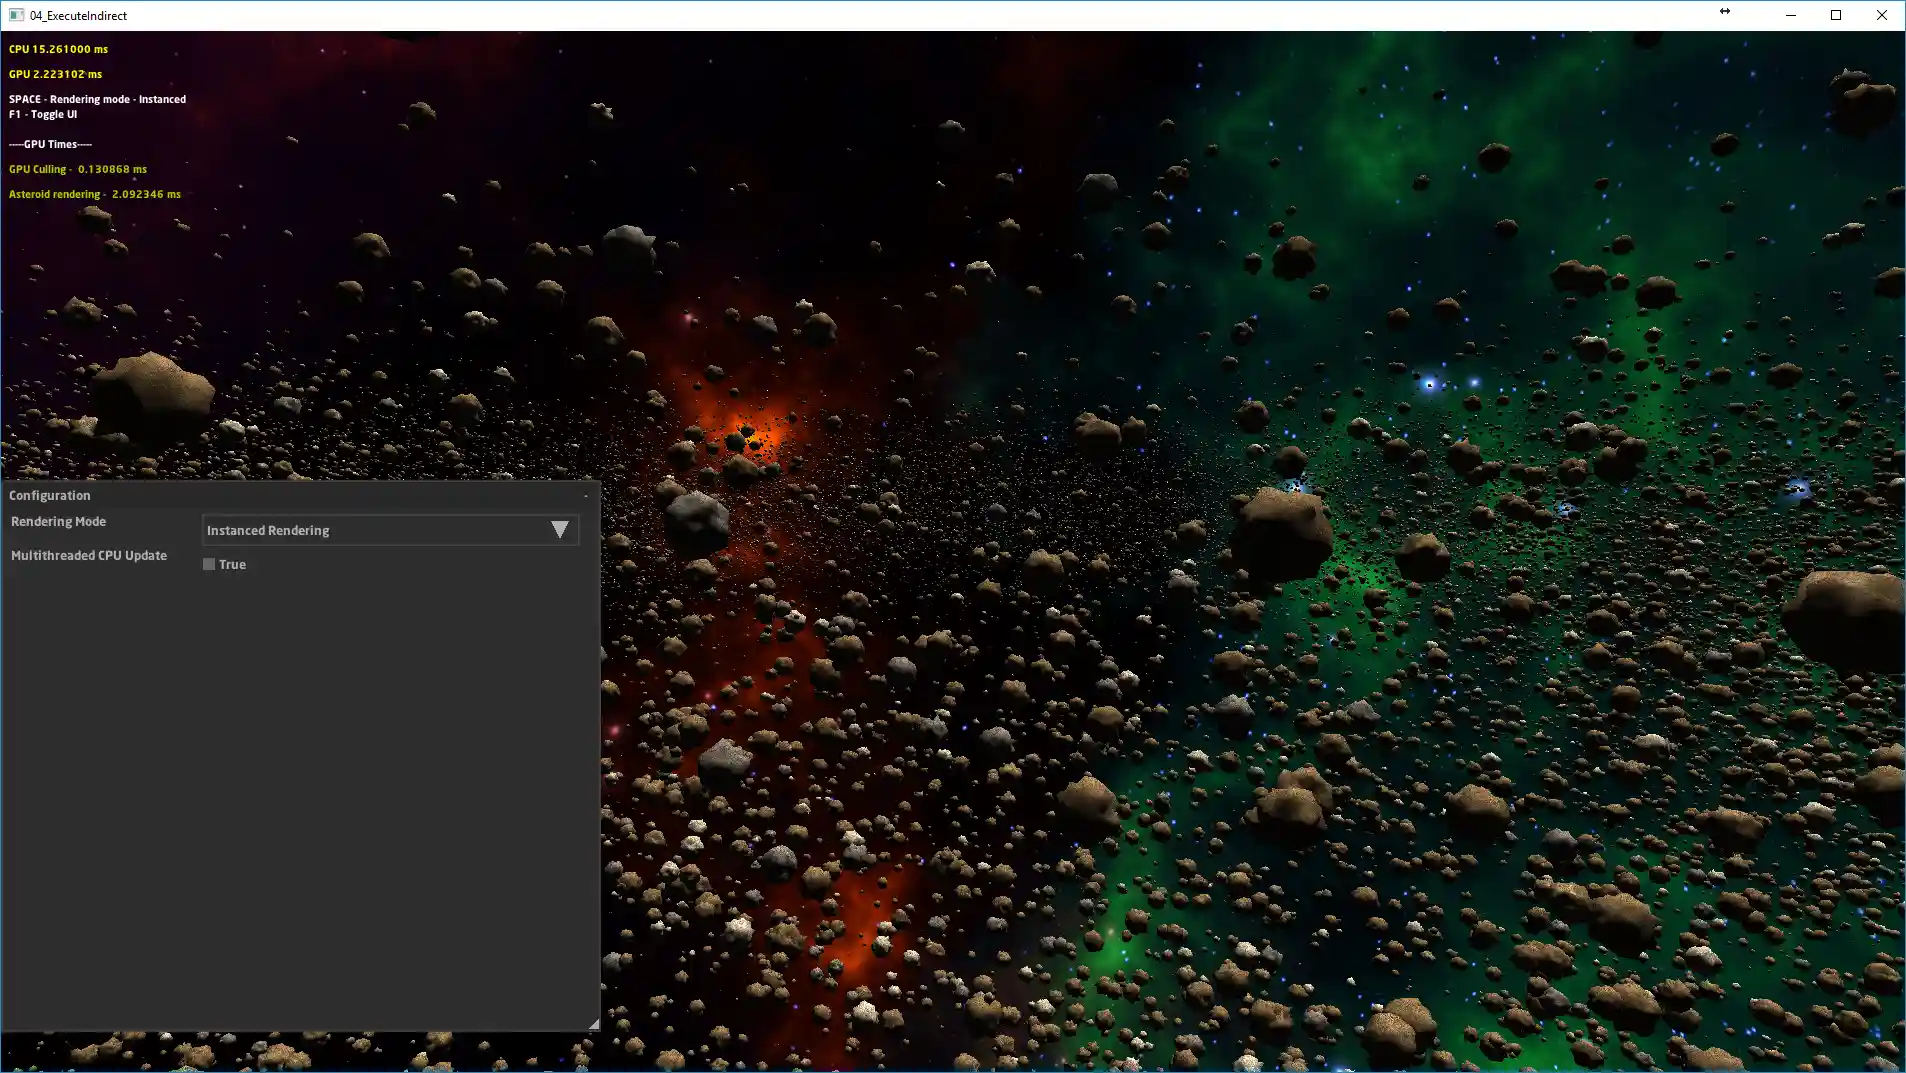1906x1073 pixels.
Task: Click the CPU frame time readout
Action: 58,49
